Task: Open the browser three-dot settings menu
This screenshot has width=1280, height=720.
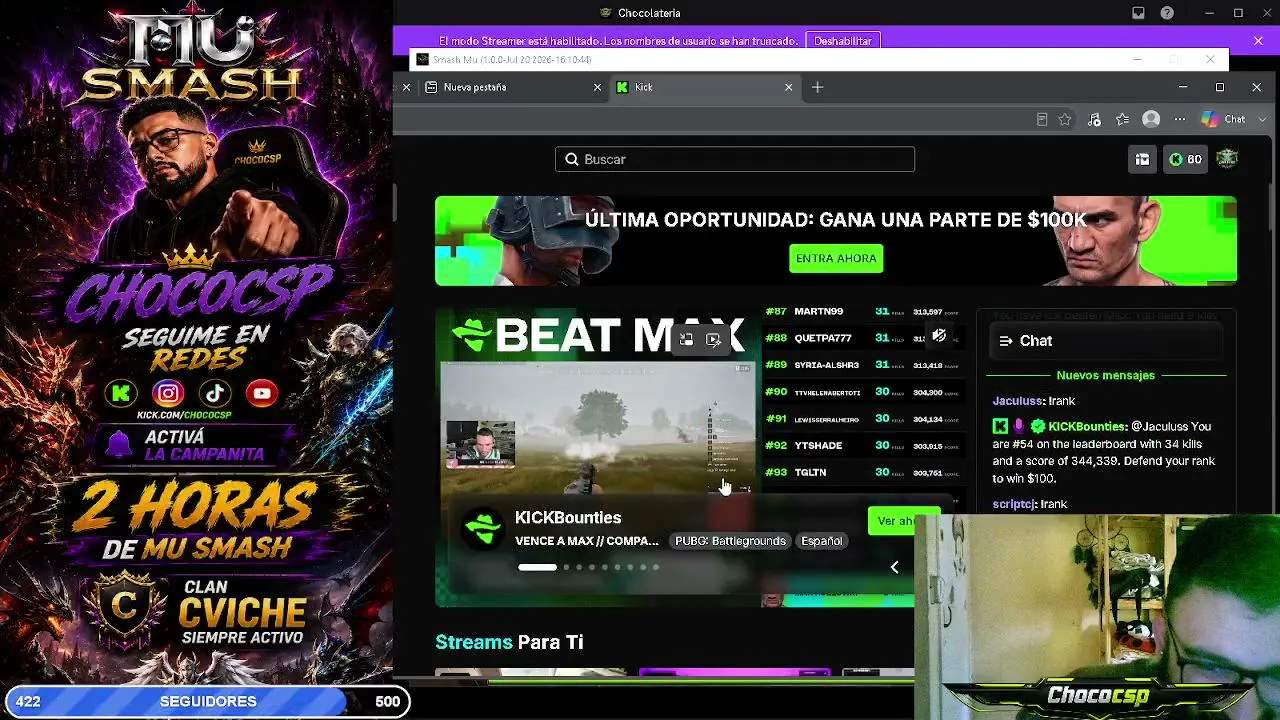Action: (x=1180, y=119)
